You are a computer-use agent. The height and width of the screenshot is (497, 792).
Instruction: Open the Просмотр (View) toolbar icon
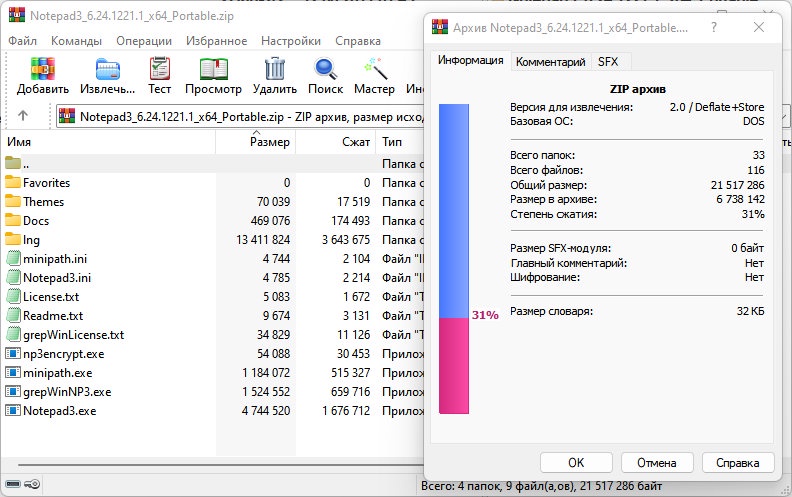213,69
